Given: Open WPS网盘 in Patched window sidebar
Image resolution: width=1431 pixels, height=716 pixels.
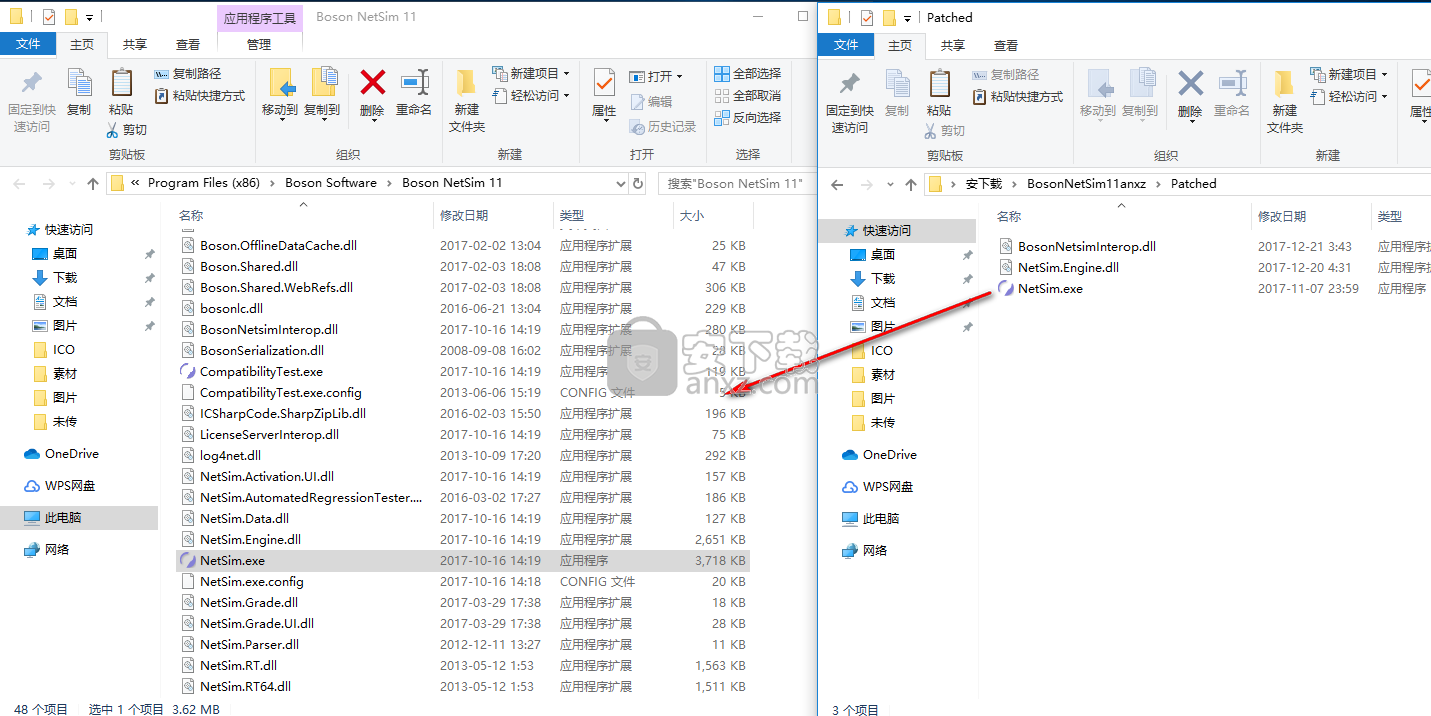Looking at the screenshot, I should [878, 487].
